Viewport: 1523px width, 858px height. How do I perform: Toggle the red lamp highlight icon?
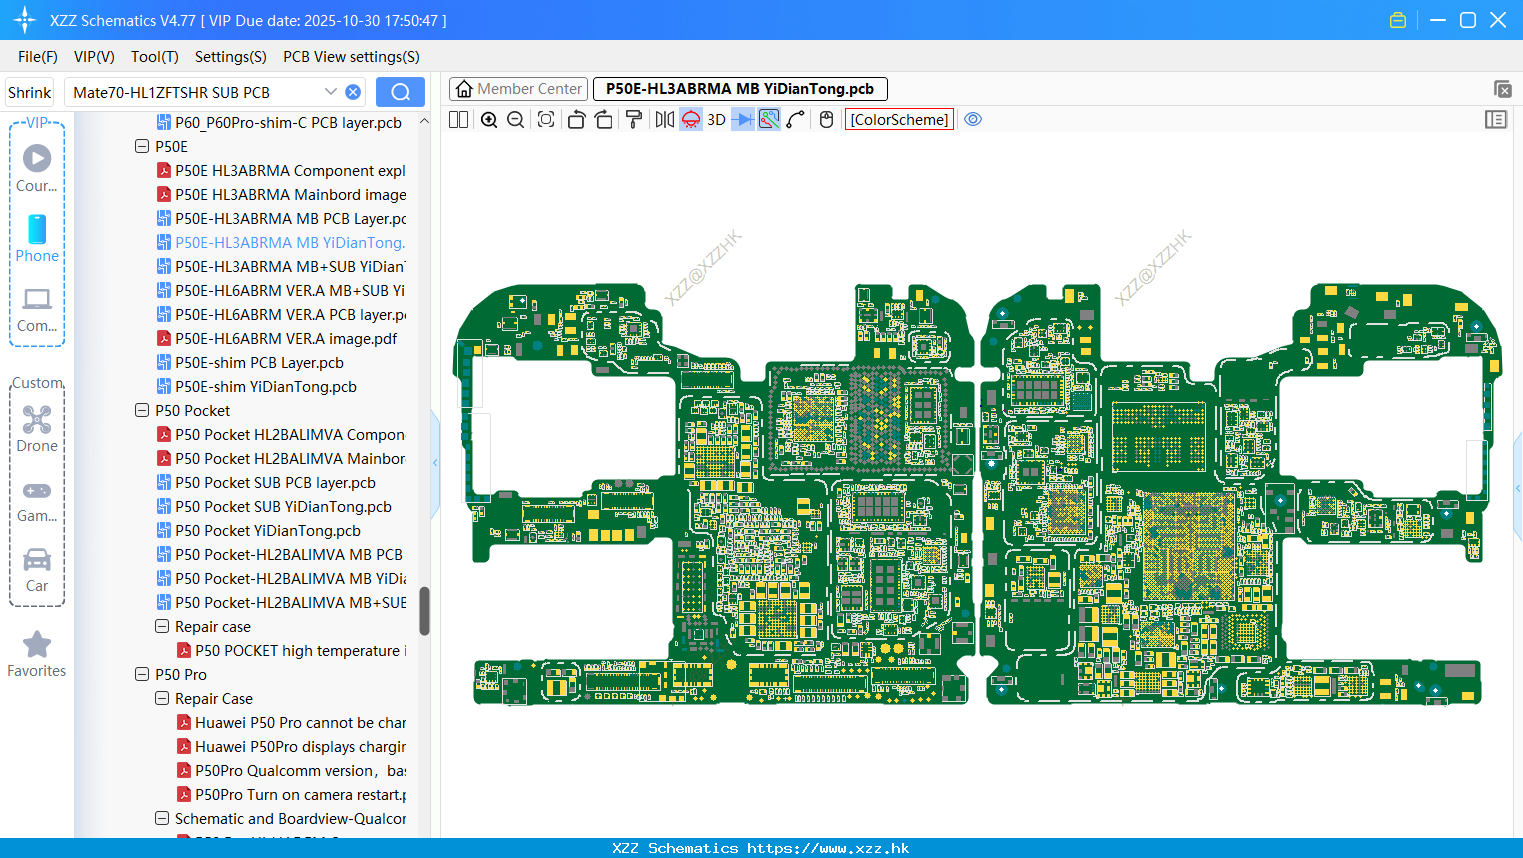tap(691, 119)
